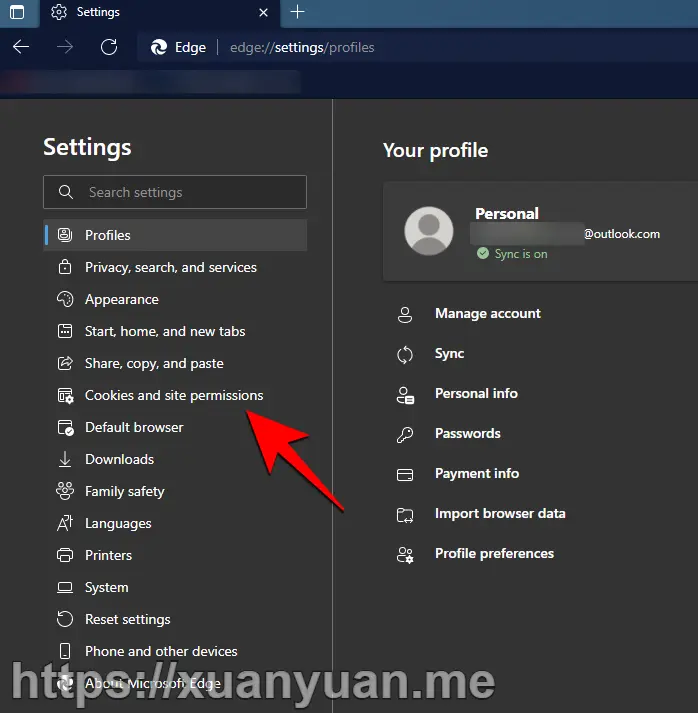
Task: Add a new tab with plus icon
Action: point(297,12)
